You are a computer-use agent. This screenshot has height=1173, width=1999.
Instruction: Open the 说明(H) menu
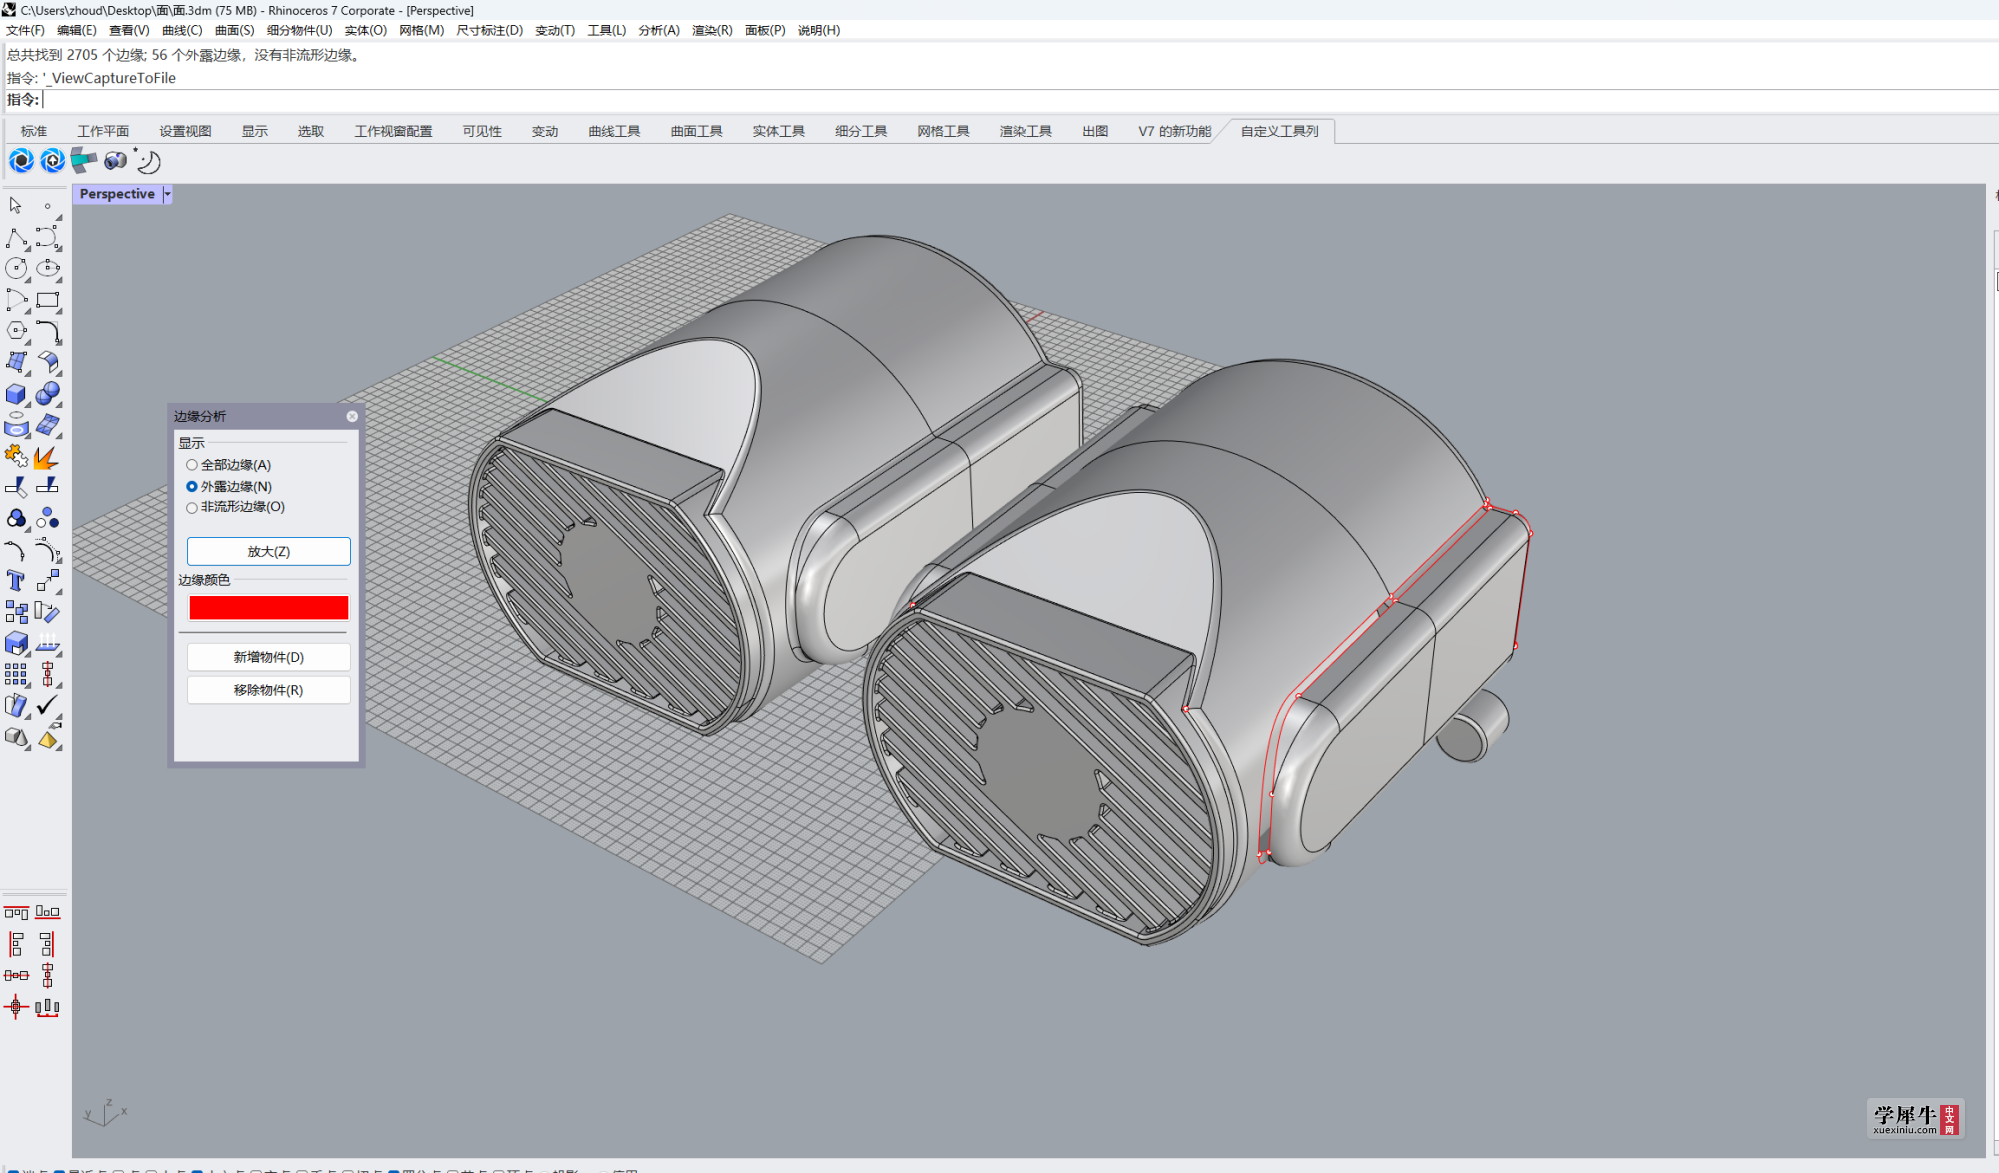(x=819, y=30)
